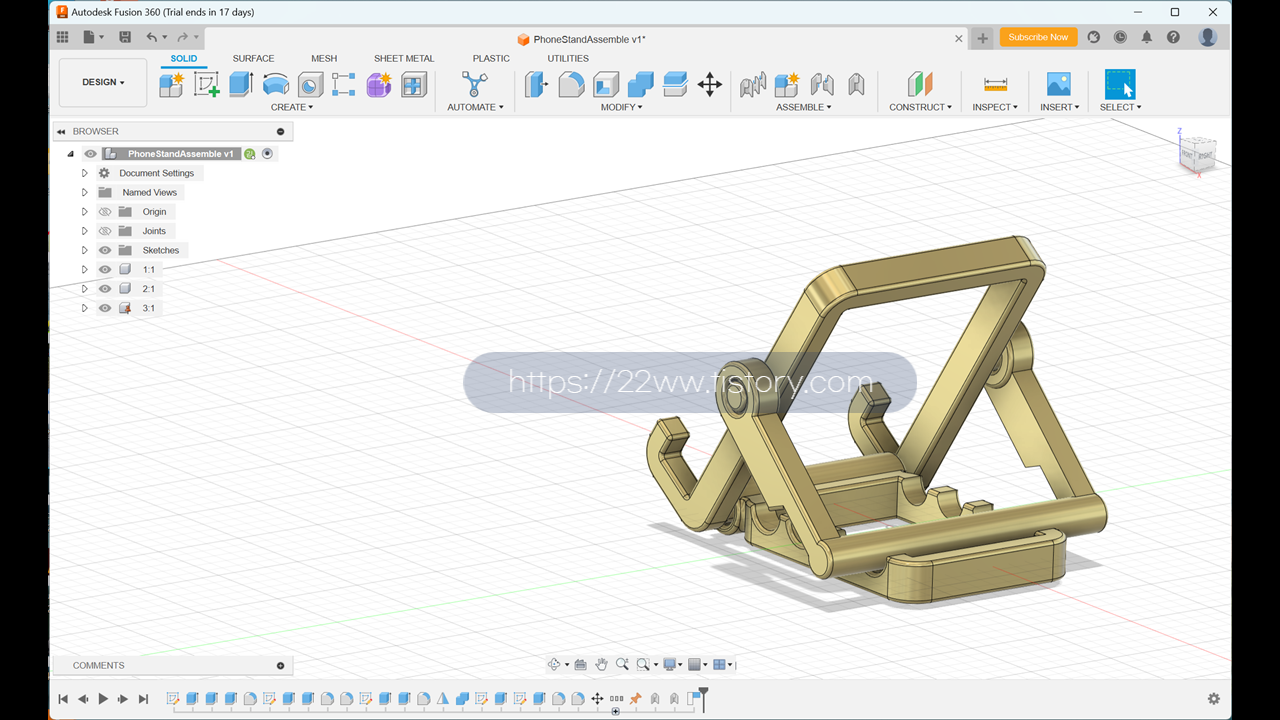Viewport: 1280px width, 720px height.
Task: Open the MODIFY dropdown menu
Action: point(622,107)
